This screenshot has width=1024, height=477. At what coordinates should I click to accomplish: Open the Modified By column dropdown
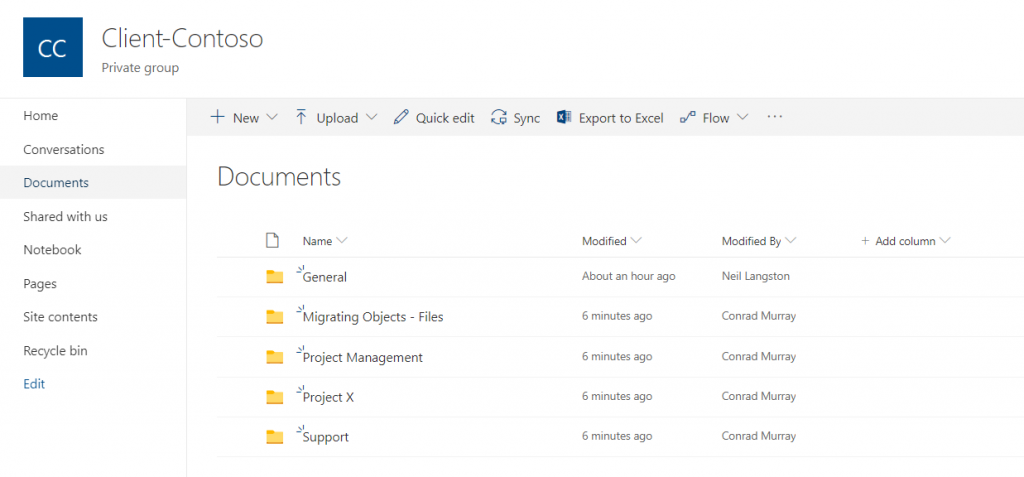(x=791, y=241)
